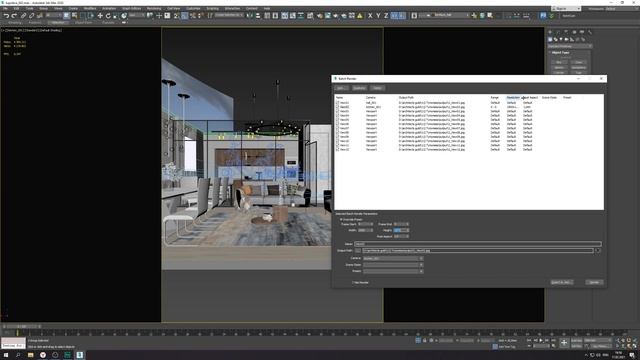Open the Preset dropdown in Batch Render
Image resolution: width=640 pixels, height=360 pixels.
393,271
